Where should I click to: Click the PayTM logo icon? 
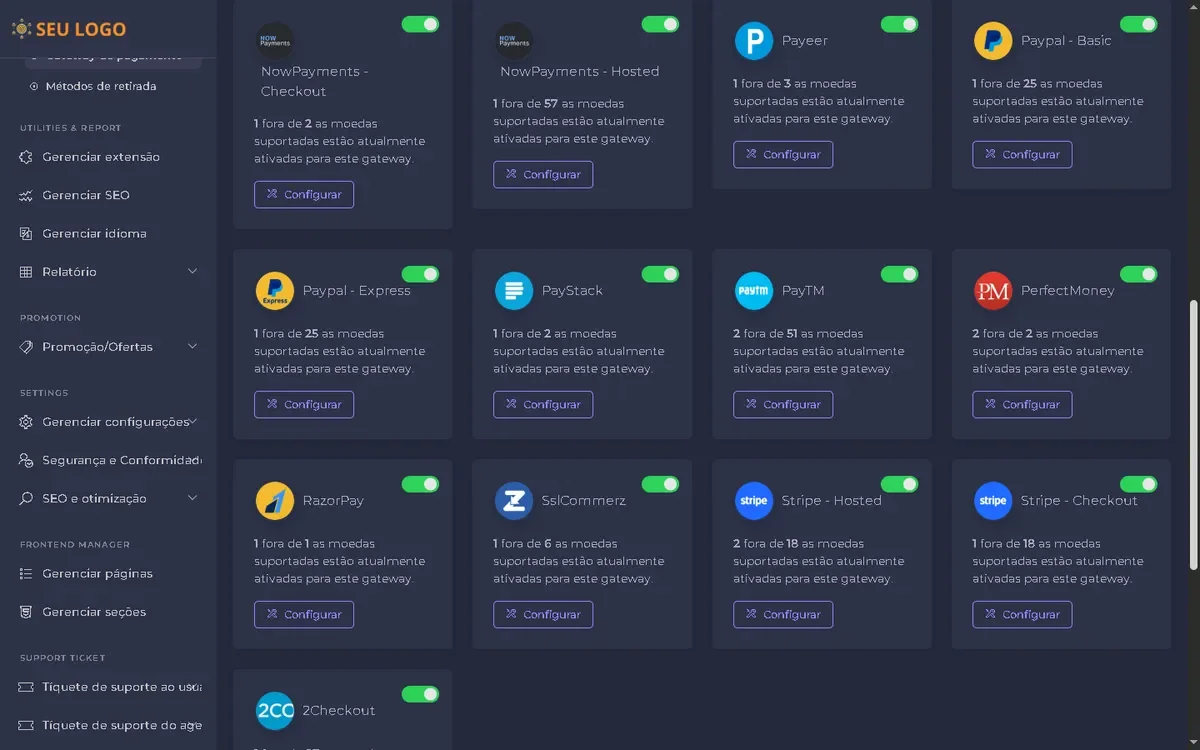[x=754, y=291]
